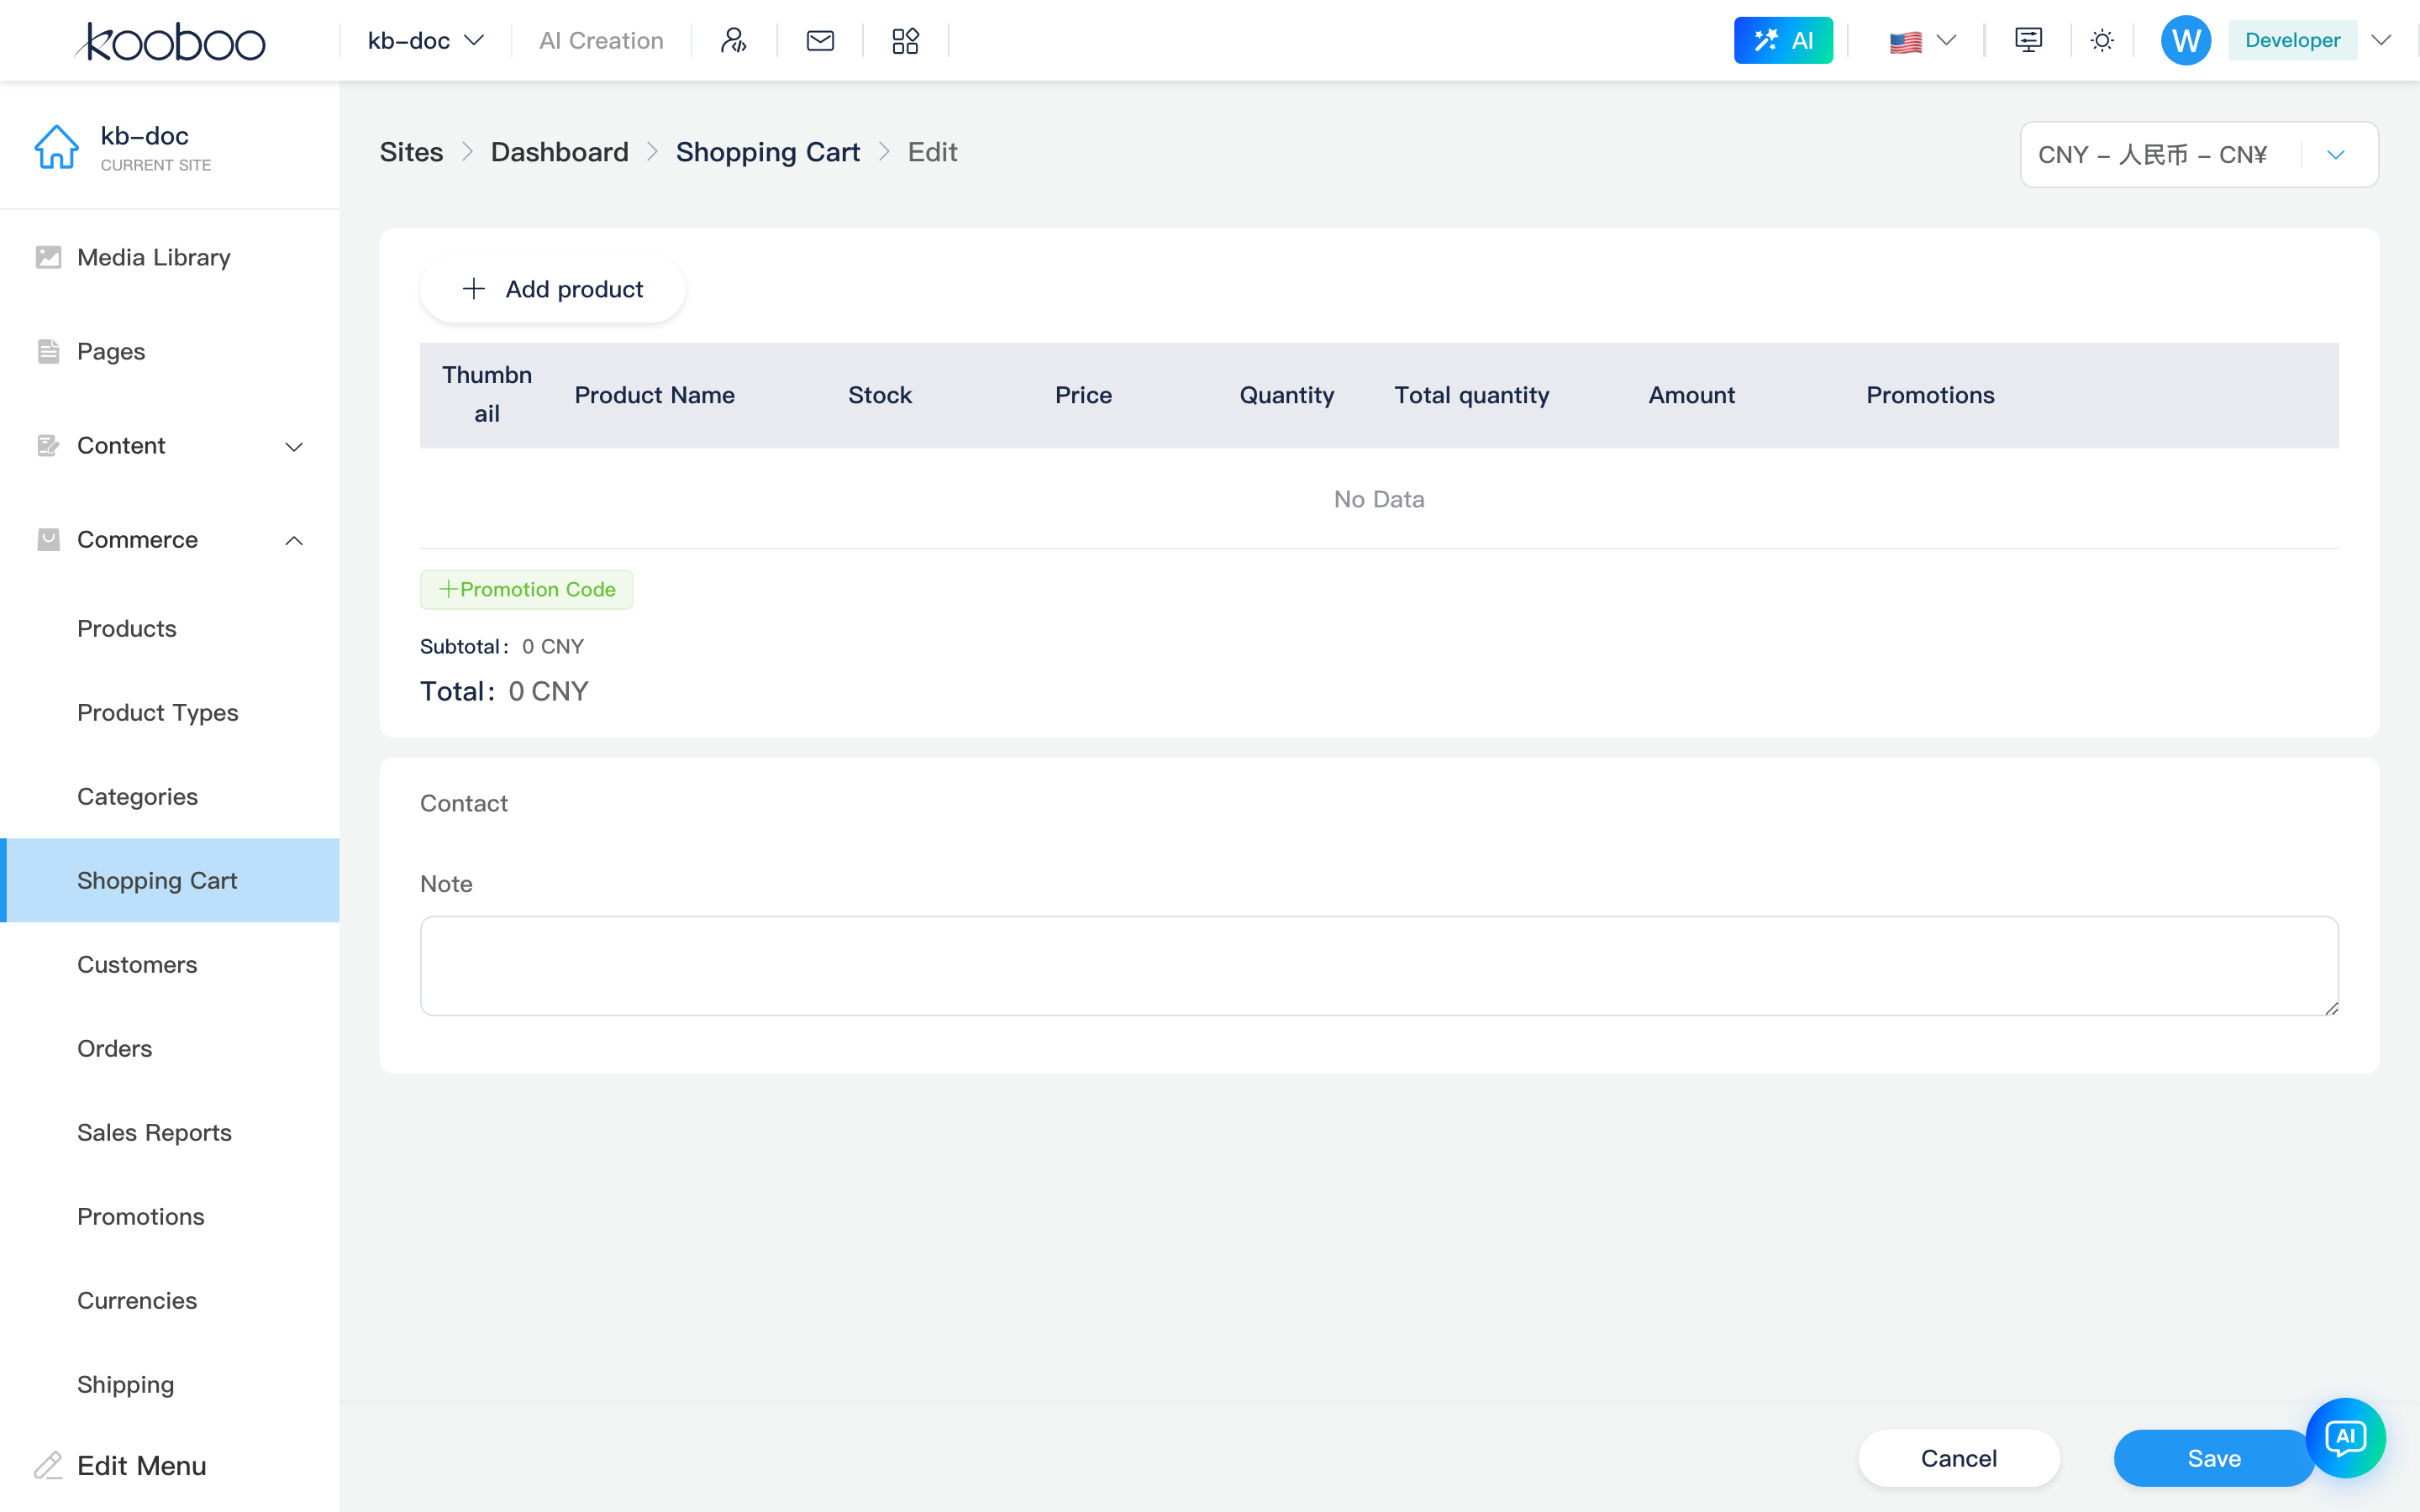Click the Amount column header
2420x1512 pixels.
1691,395
